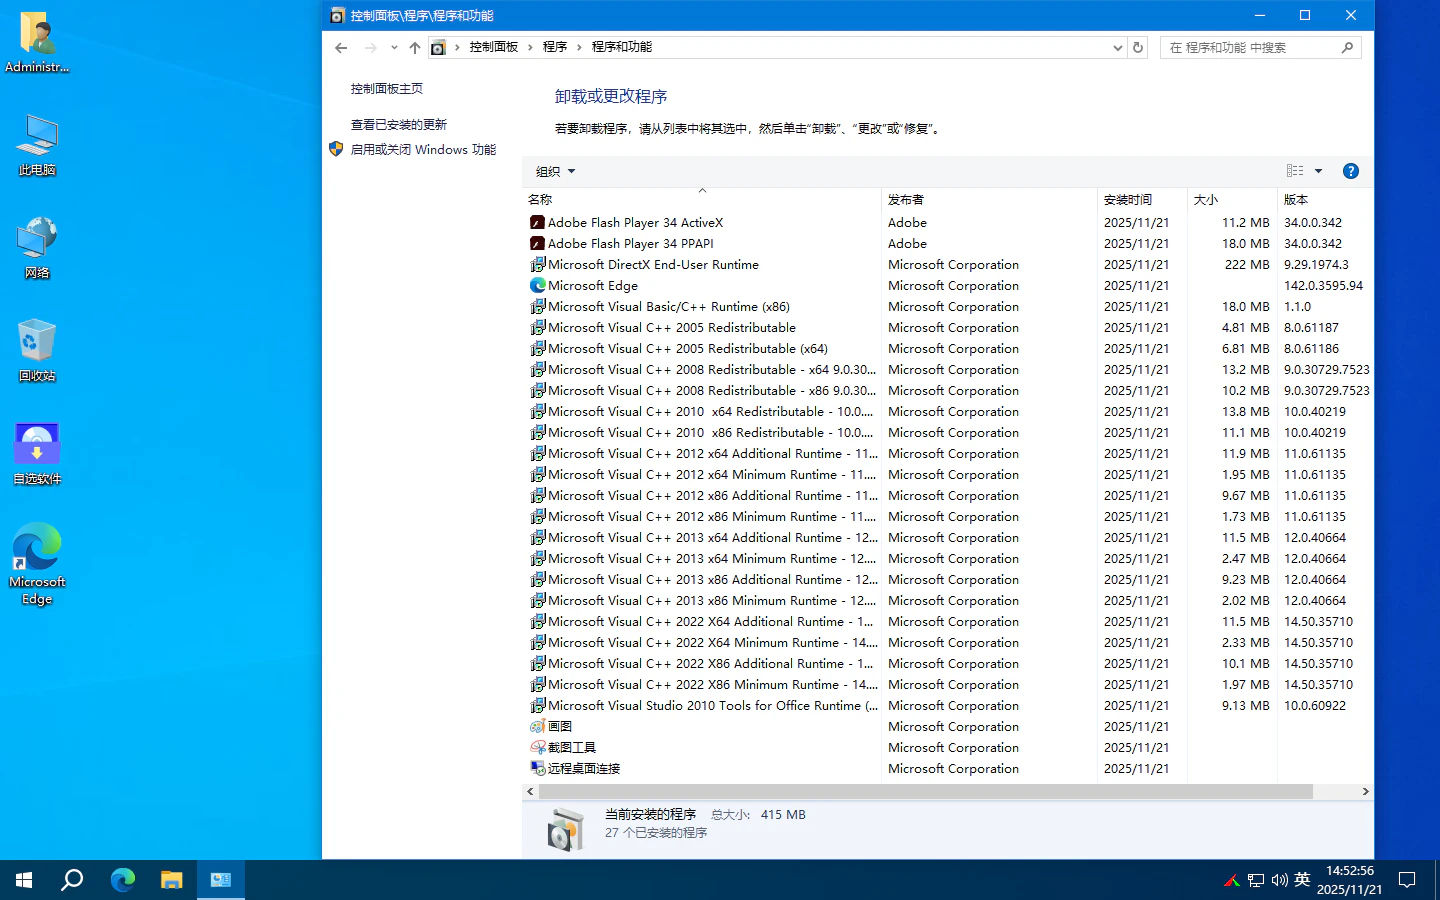Screen dimensions: 1440x900
Task: Open the 组织 dropdown menu
Action: tap(555, 171)
